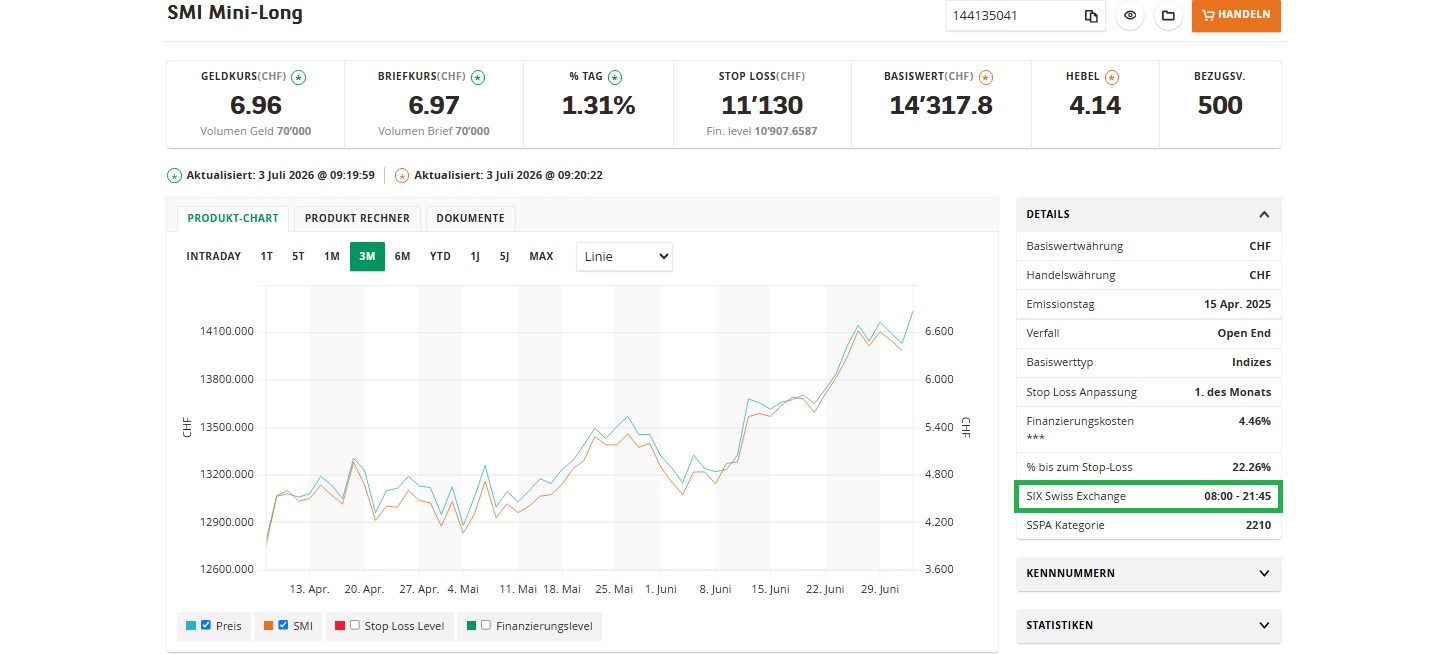Screen dimensions: 1450x655
Task: Click the orange HANDELN button
Action: [1236, 15]
